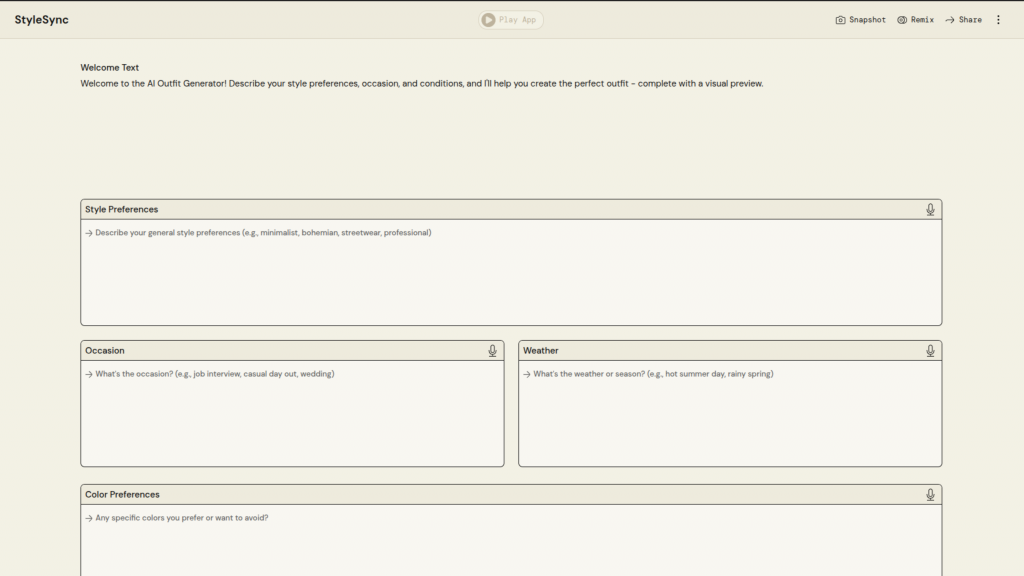This screenshot has height=576, width=1024.
Task: Click into the Color Preferences text area
Action: [x=511, y=543]
